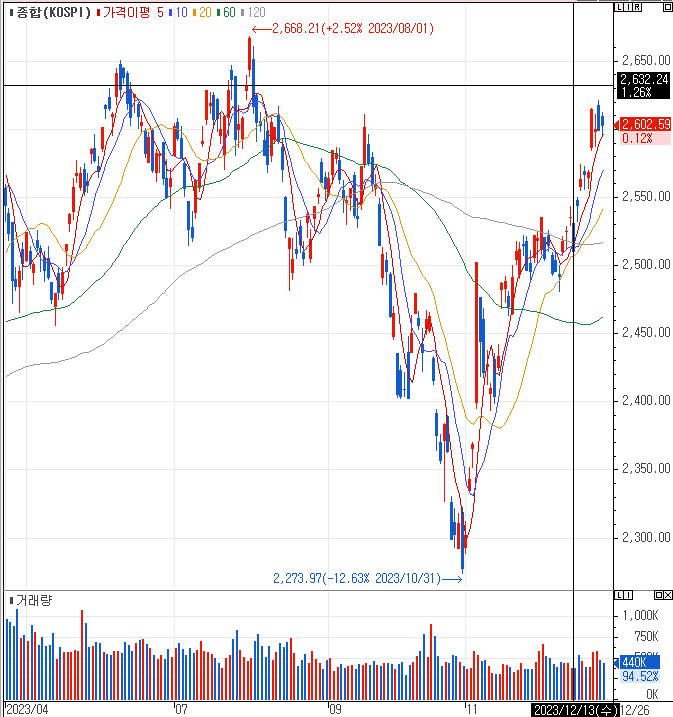Click the 2,550.00 price axis label
The width and height of the screenshot is (673, 717).
(x=646, y=197)
